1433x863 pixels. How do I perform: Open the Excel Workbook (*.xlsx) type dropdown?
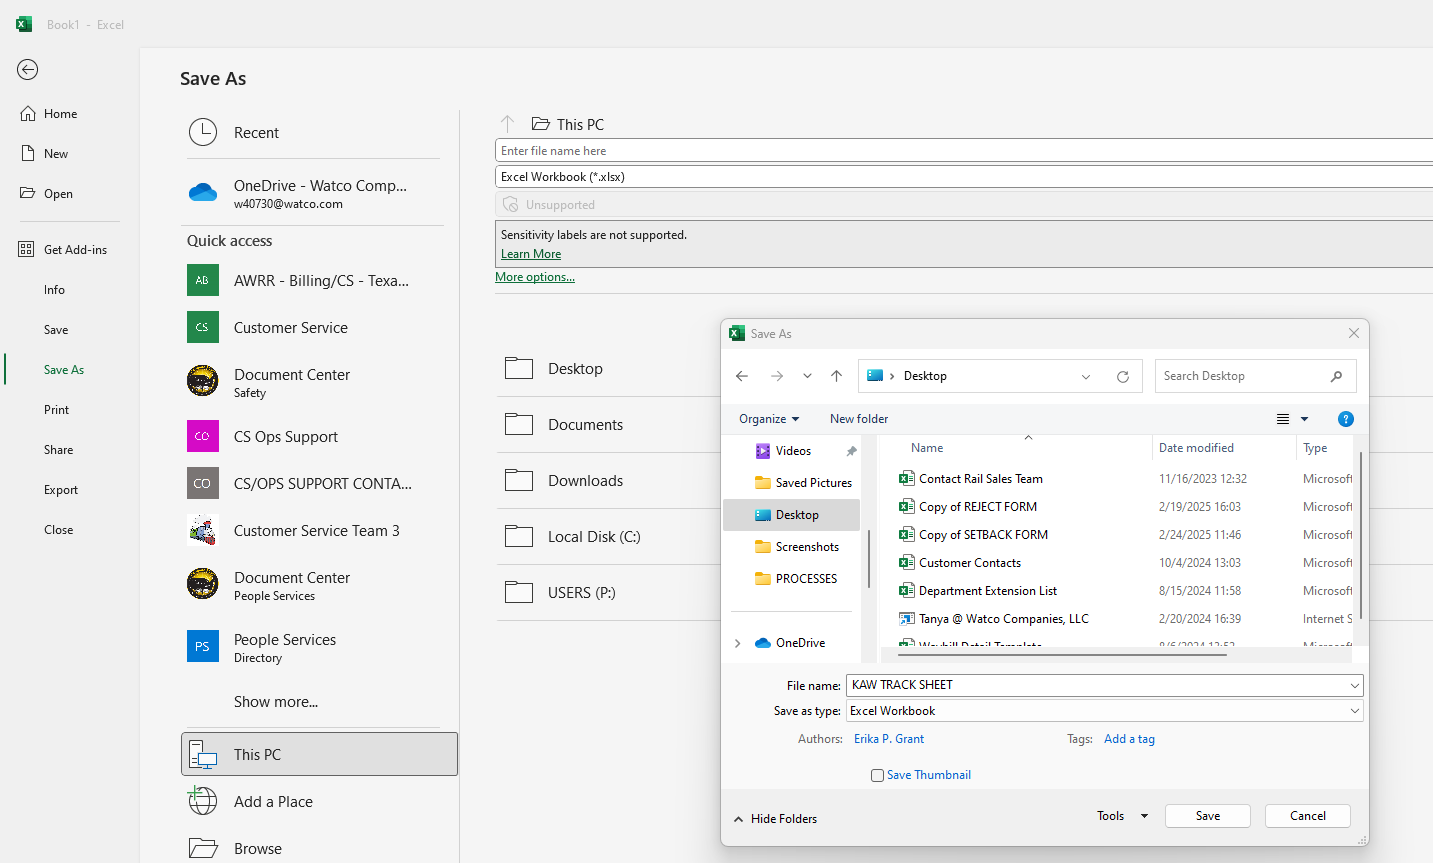click(964, 177)
